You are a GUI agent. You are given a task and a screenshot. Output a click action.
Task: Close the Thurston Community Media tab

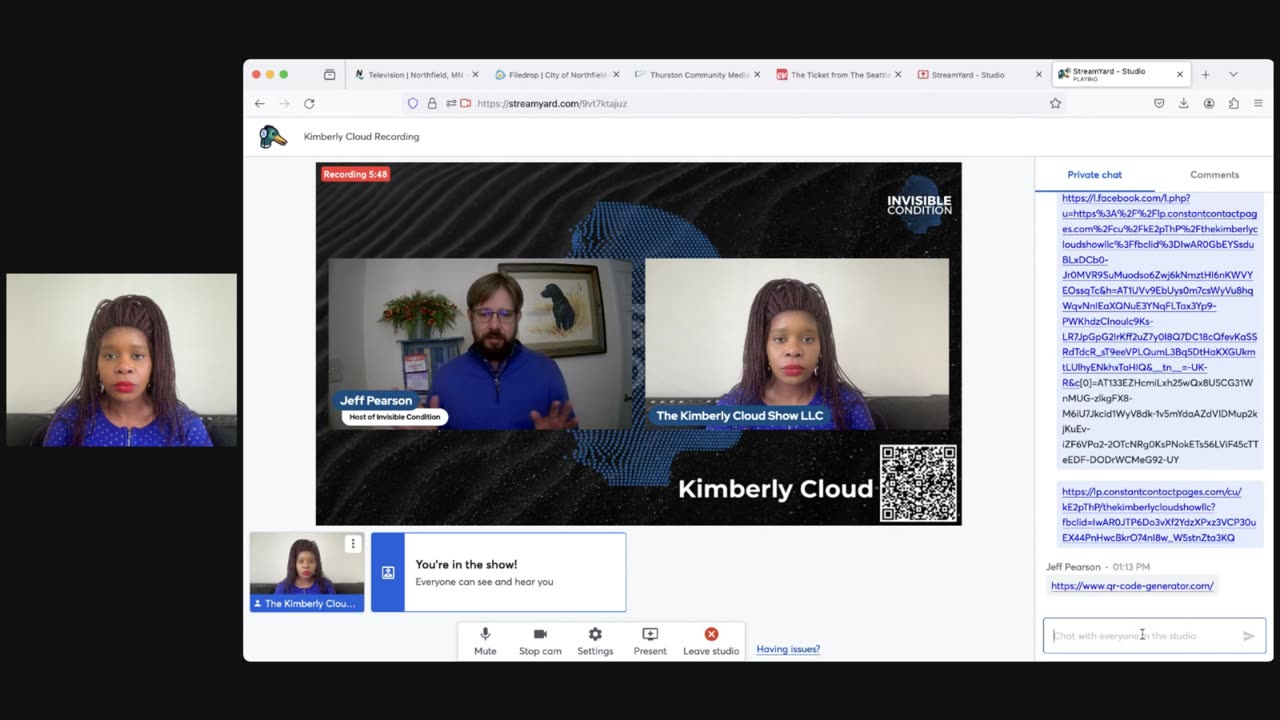757,74
